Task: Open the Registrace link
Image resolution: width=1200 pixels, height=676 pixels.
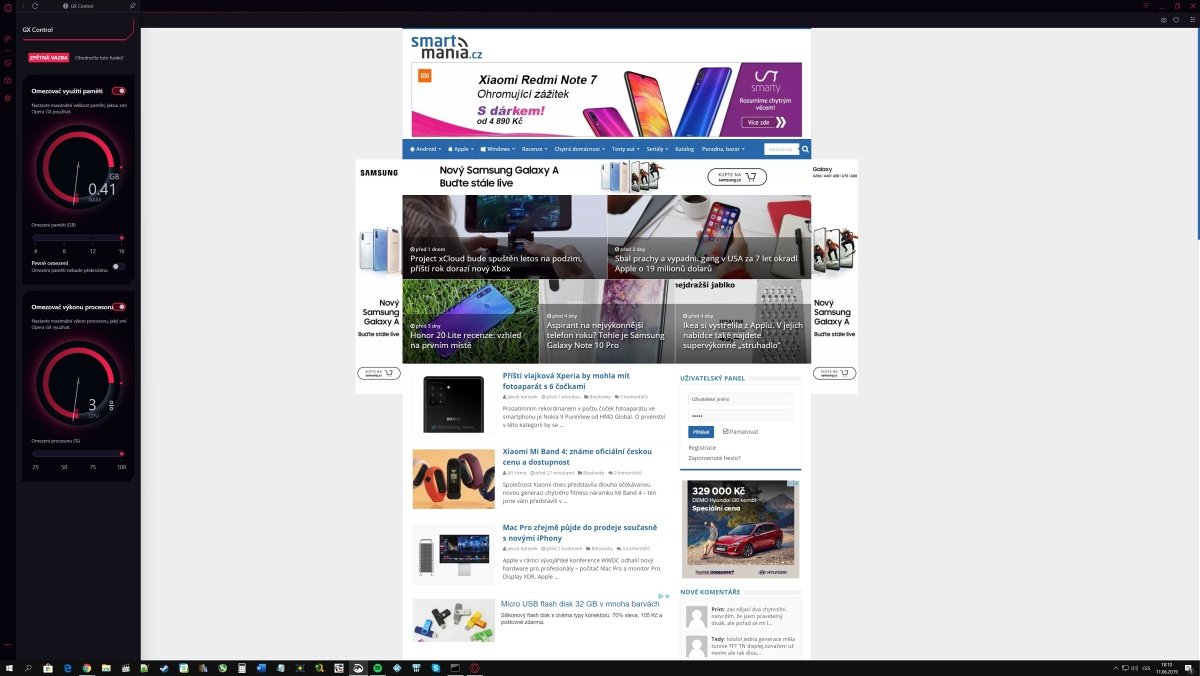Action: tap(702, 447)
